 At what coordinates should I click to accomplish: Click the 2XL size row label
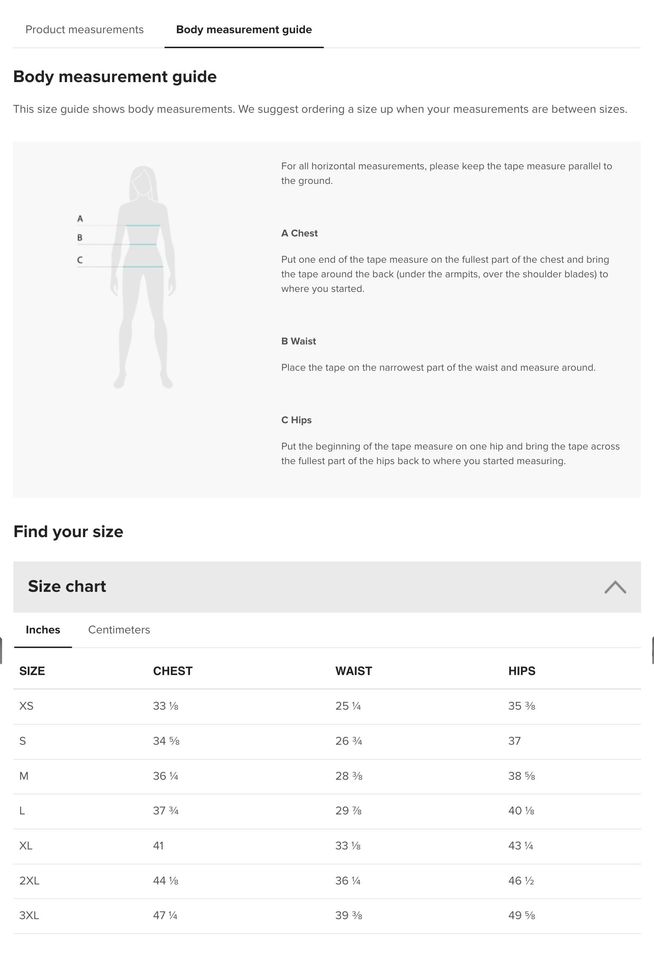point(29,880)
